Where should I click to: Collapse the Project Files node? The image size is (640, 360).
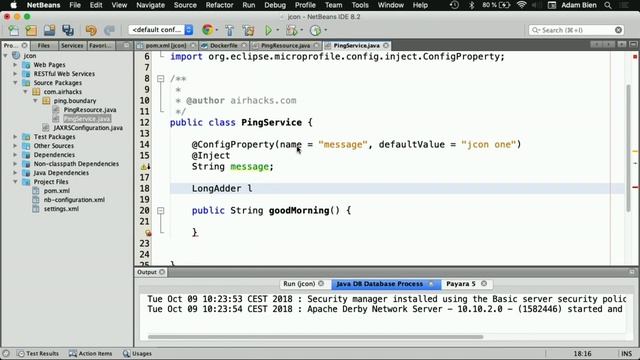point(16,182)
